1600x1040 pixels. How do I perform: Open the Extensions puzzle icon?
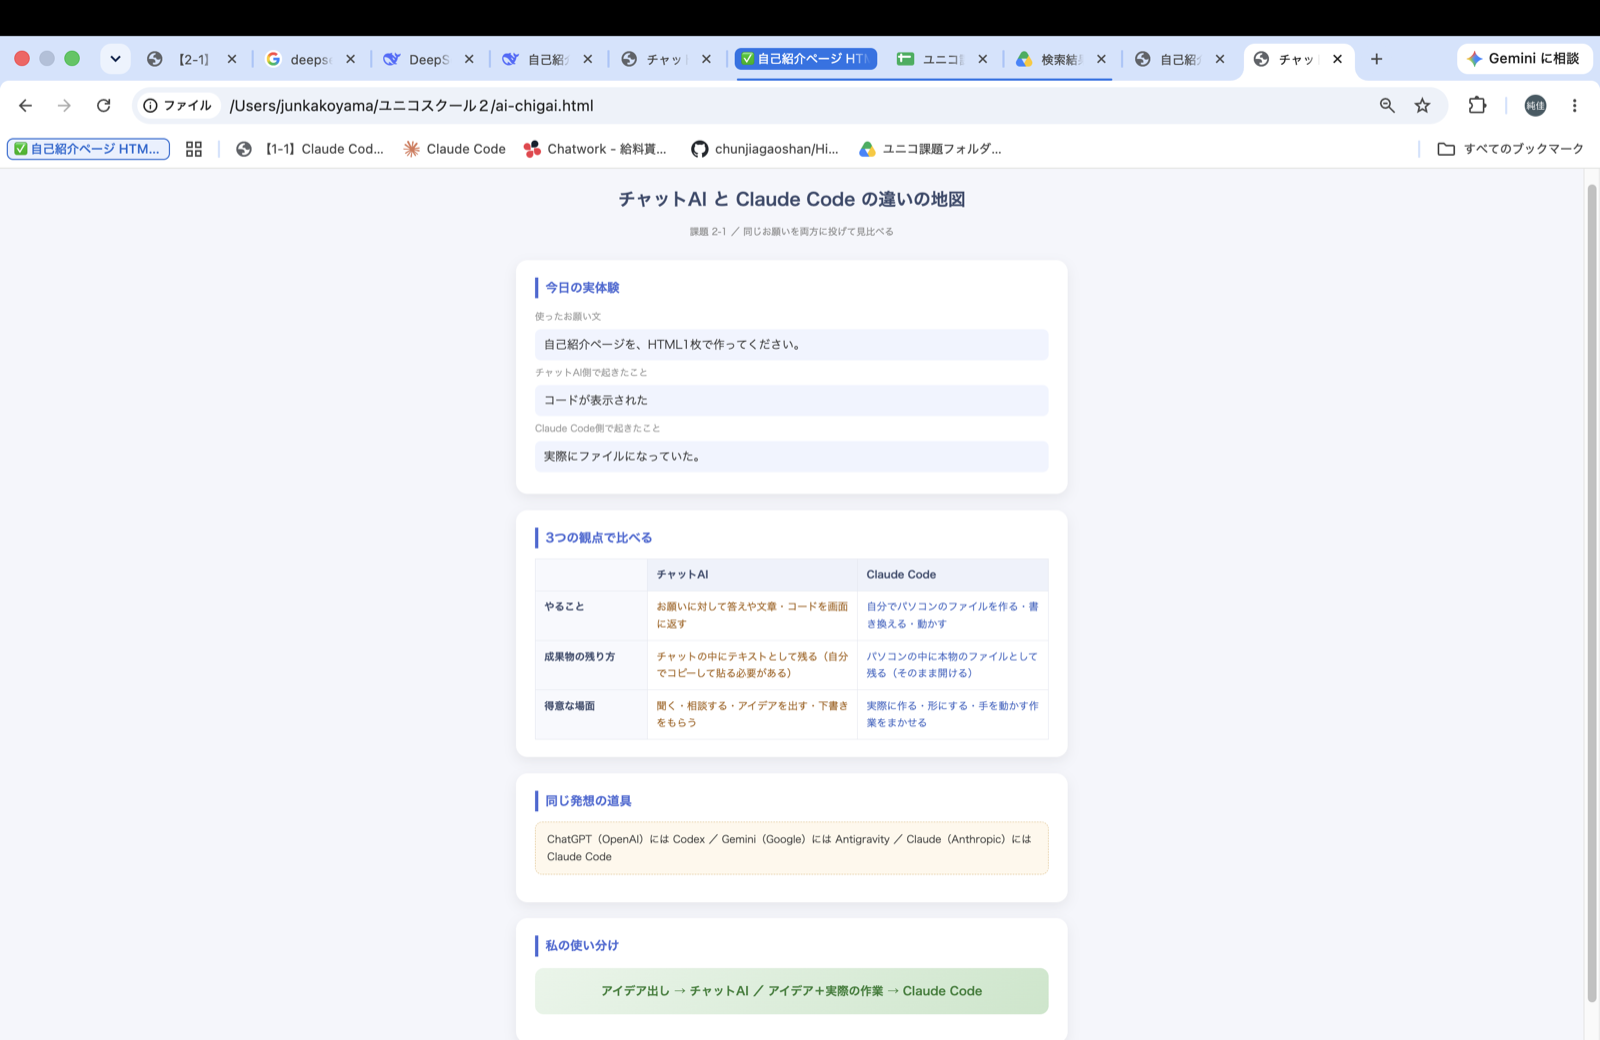point(1477,105)
